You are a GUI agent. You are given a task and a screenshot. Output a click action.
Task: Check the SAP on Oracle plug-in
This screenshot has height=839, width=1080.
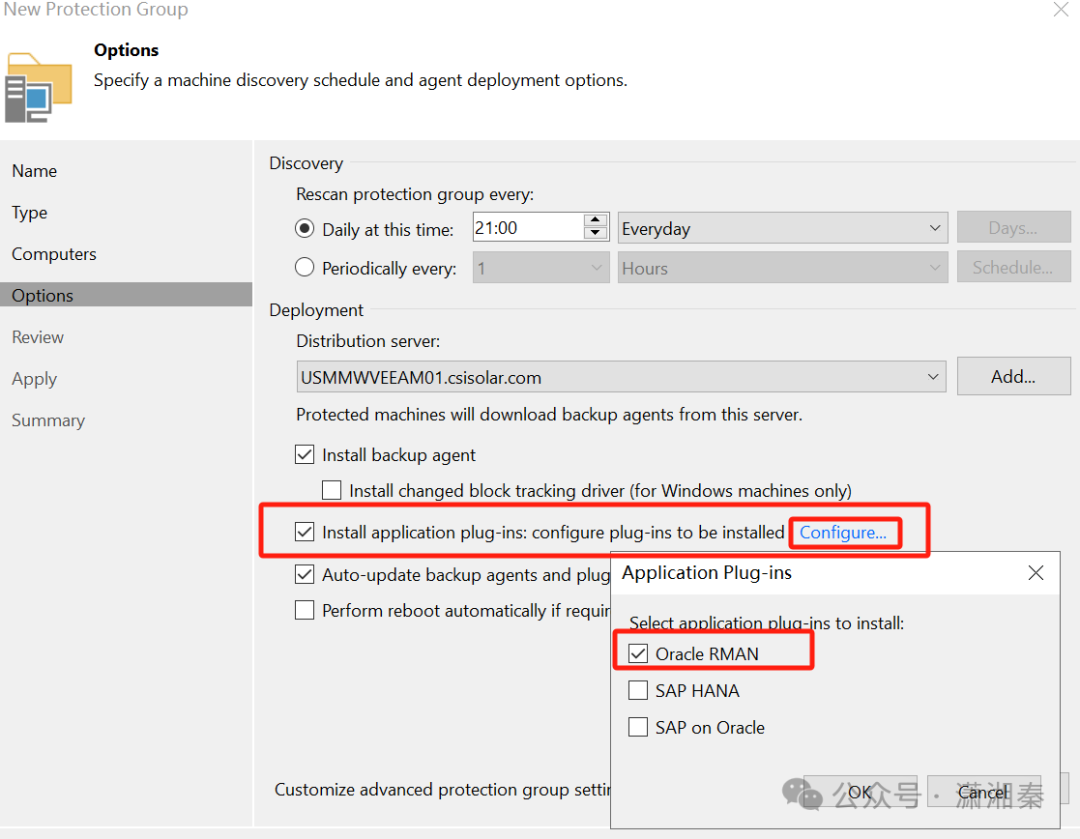[x=638, y=727]
